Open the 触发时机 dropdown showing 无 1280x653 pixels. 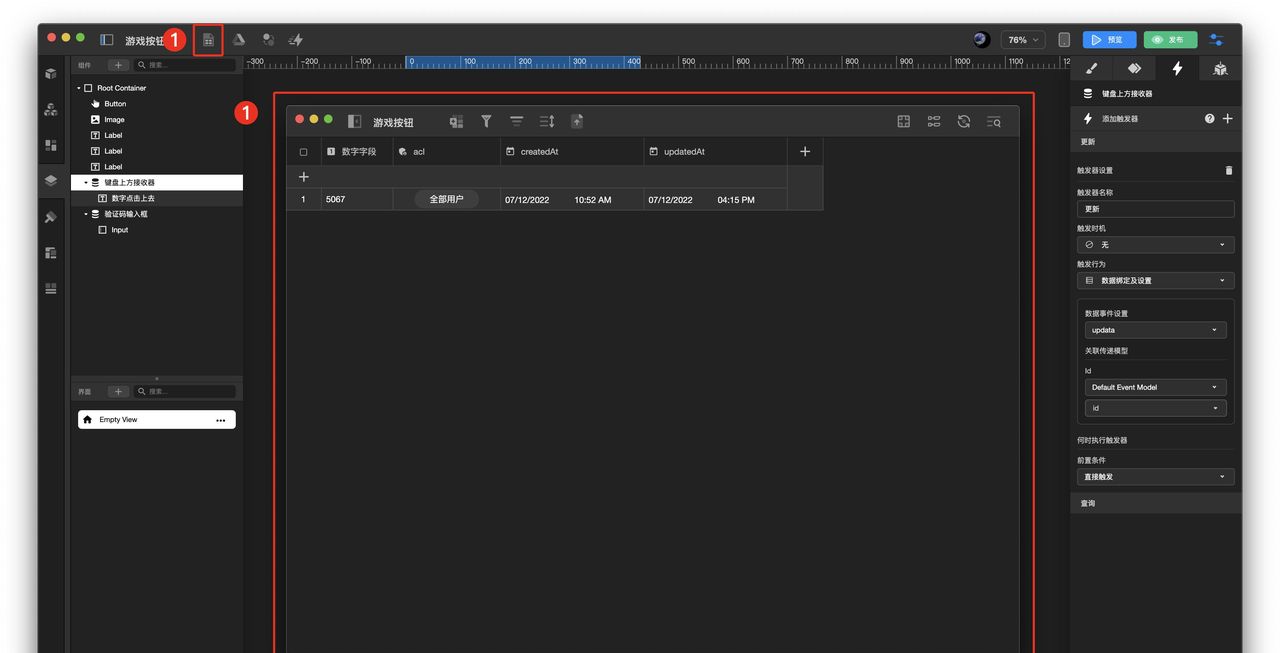[x=1156, y=245]
